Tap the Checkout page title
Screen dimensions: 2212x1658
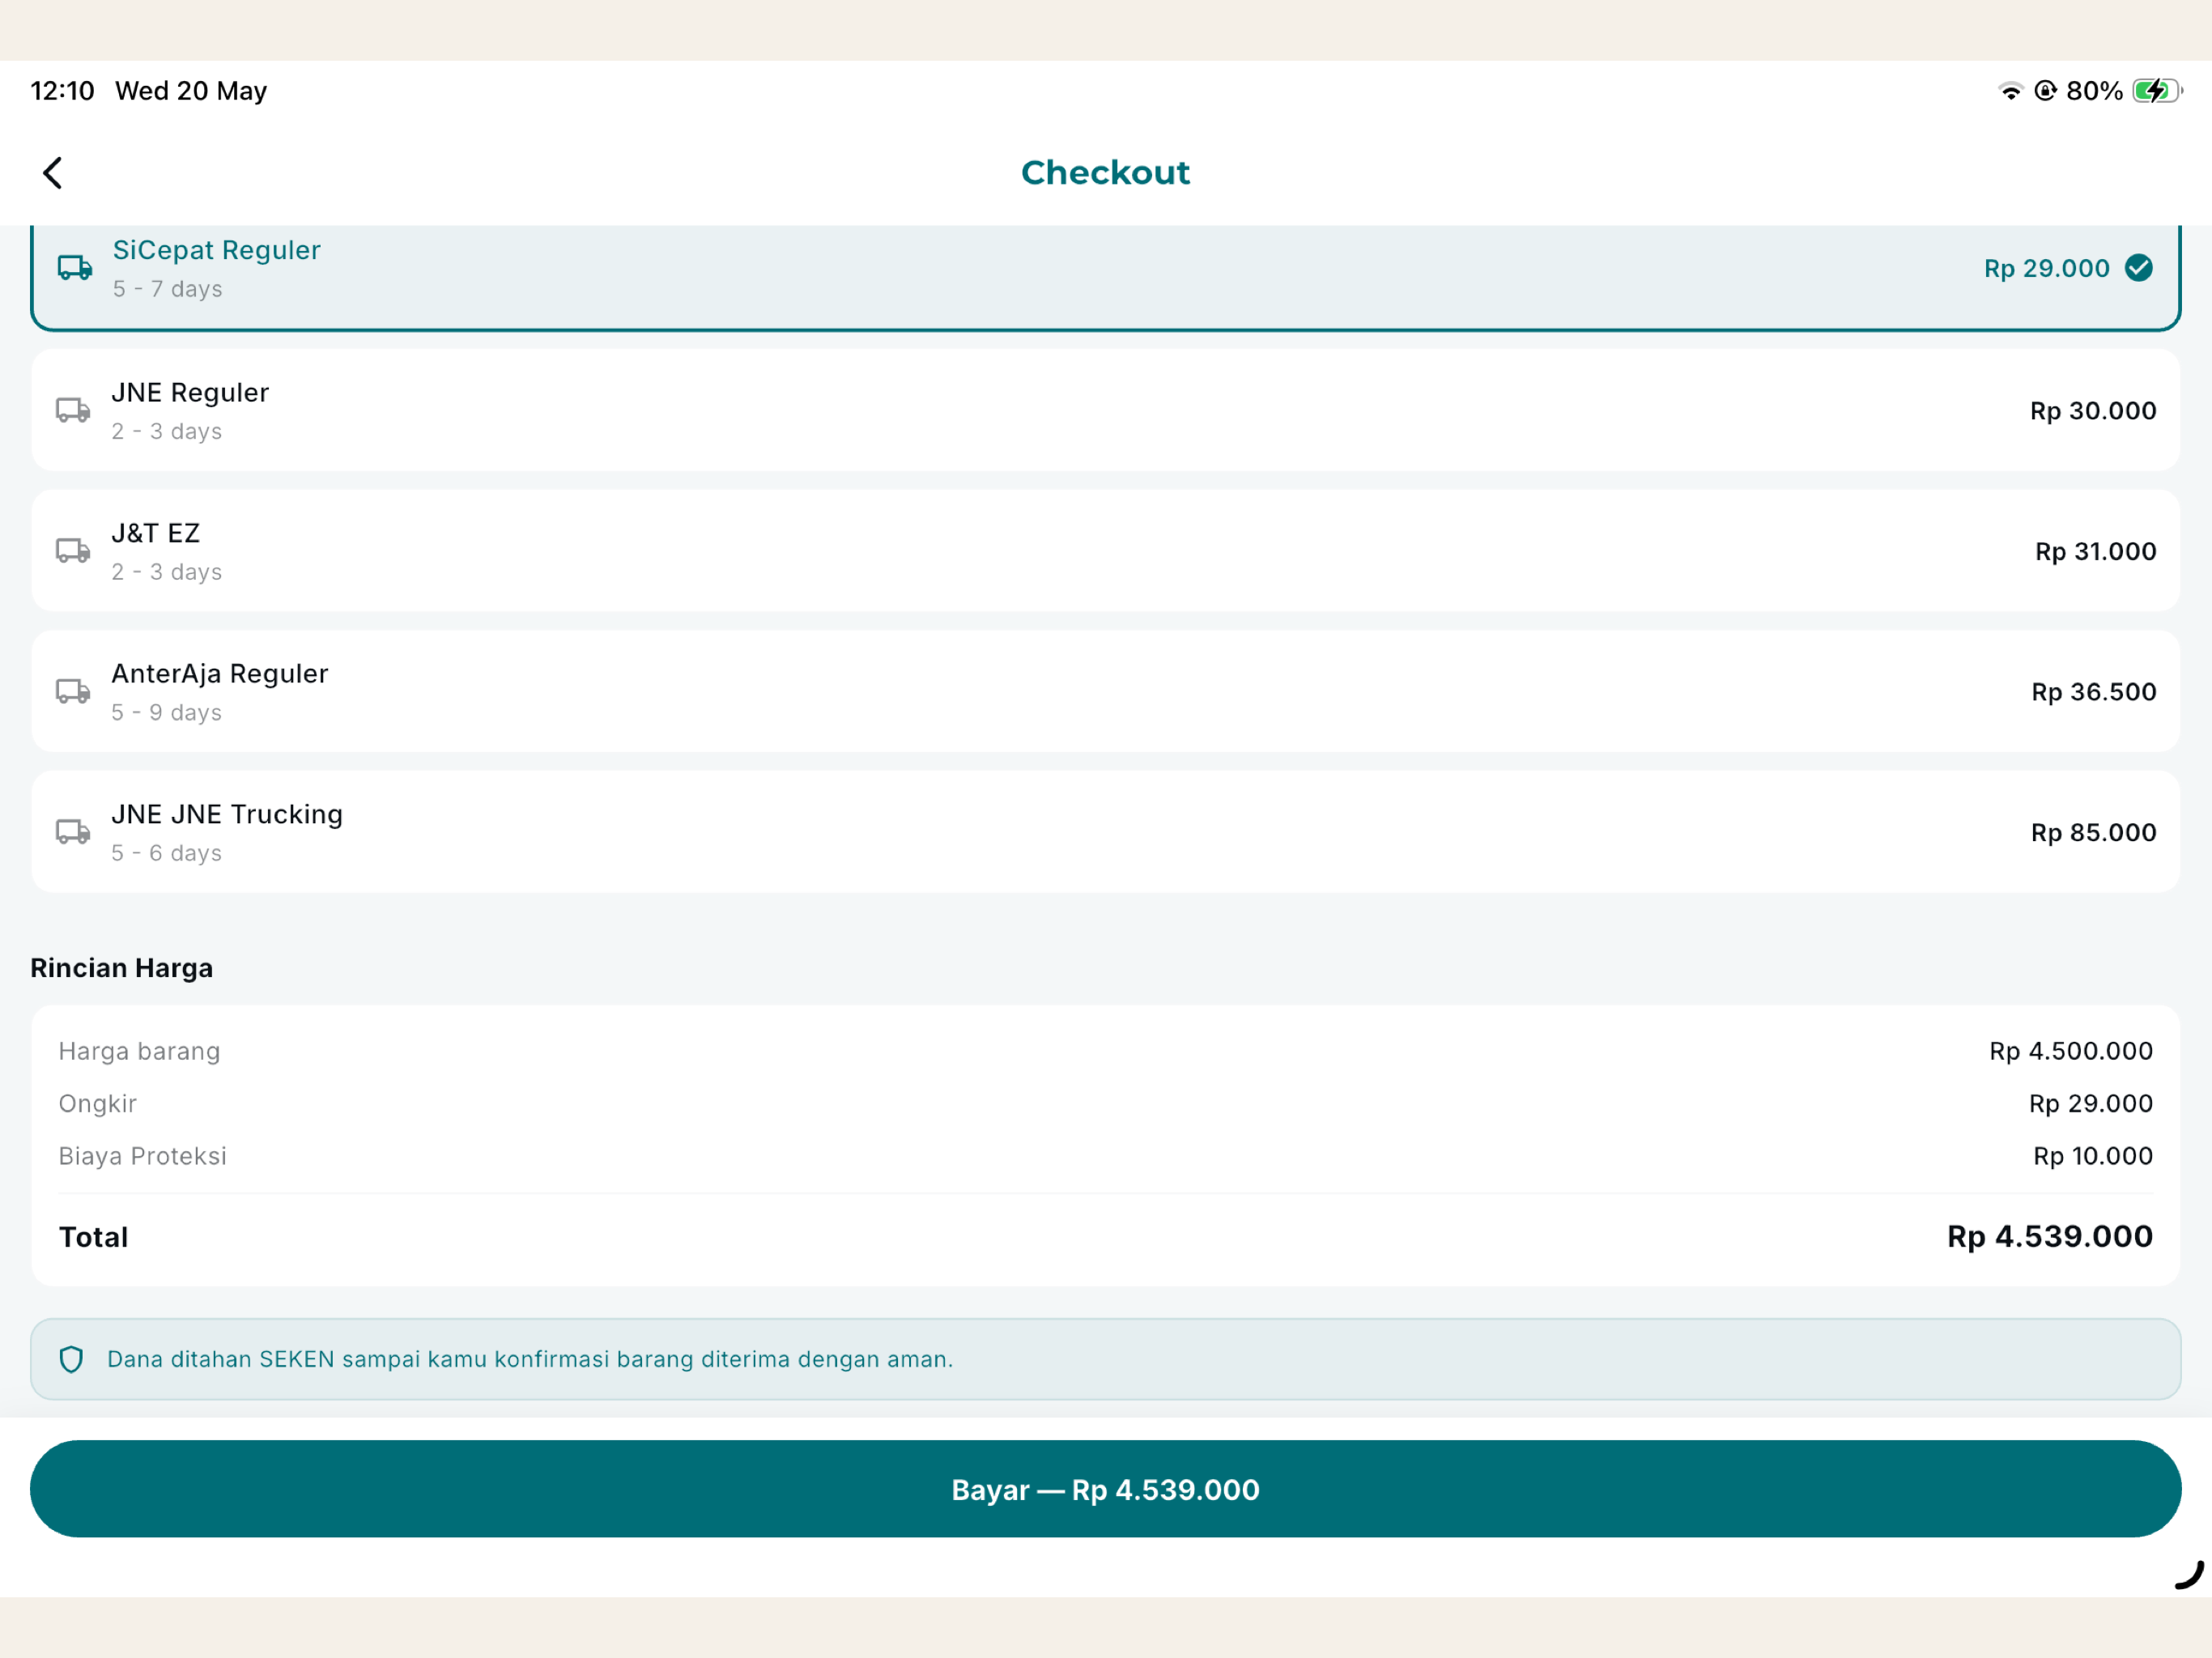coord(1105,173)
